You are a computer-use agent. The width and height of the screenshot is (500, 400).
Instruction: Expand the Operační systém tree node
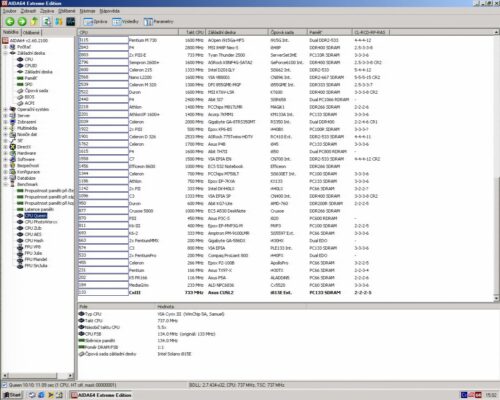pyautogui.click(x=5, y=109)
